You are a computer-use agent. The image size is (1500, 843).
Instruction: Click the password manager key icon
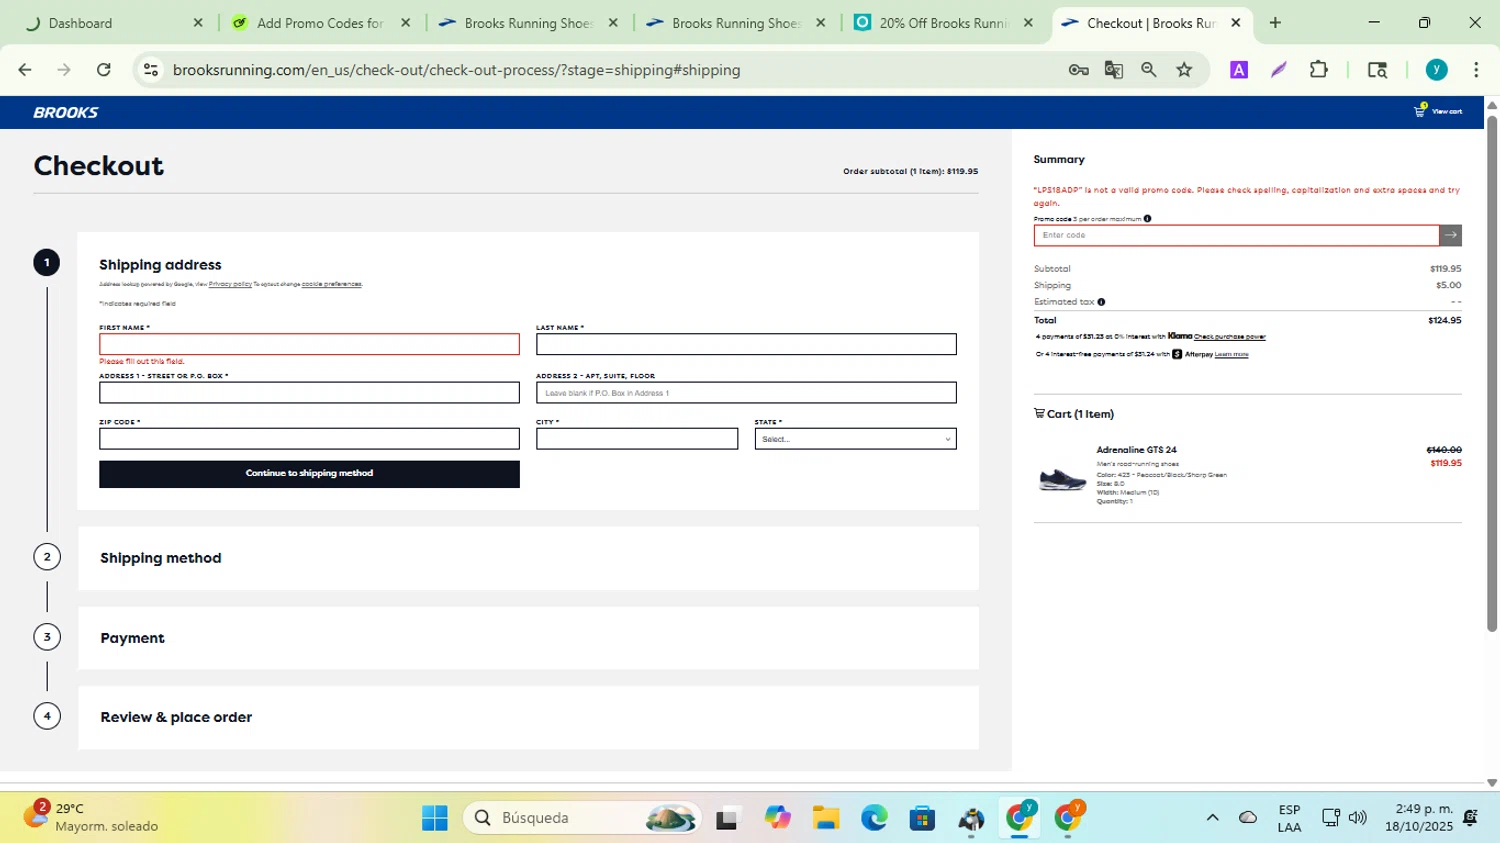click(x=1078, y=69)
